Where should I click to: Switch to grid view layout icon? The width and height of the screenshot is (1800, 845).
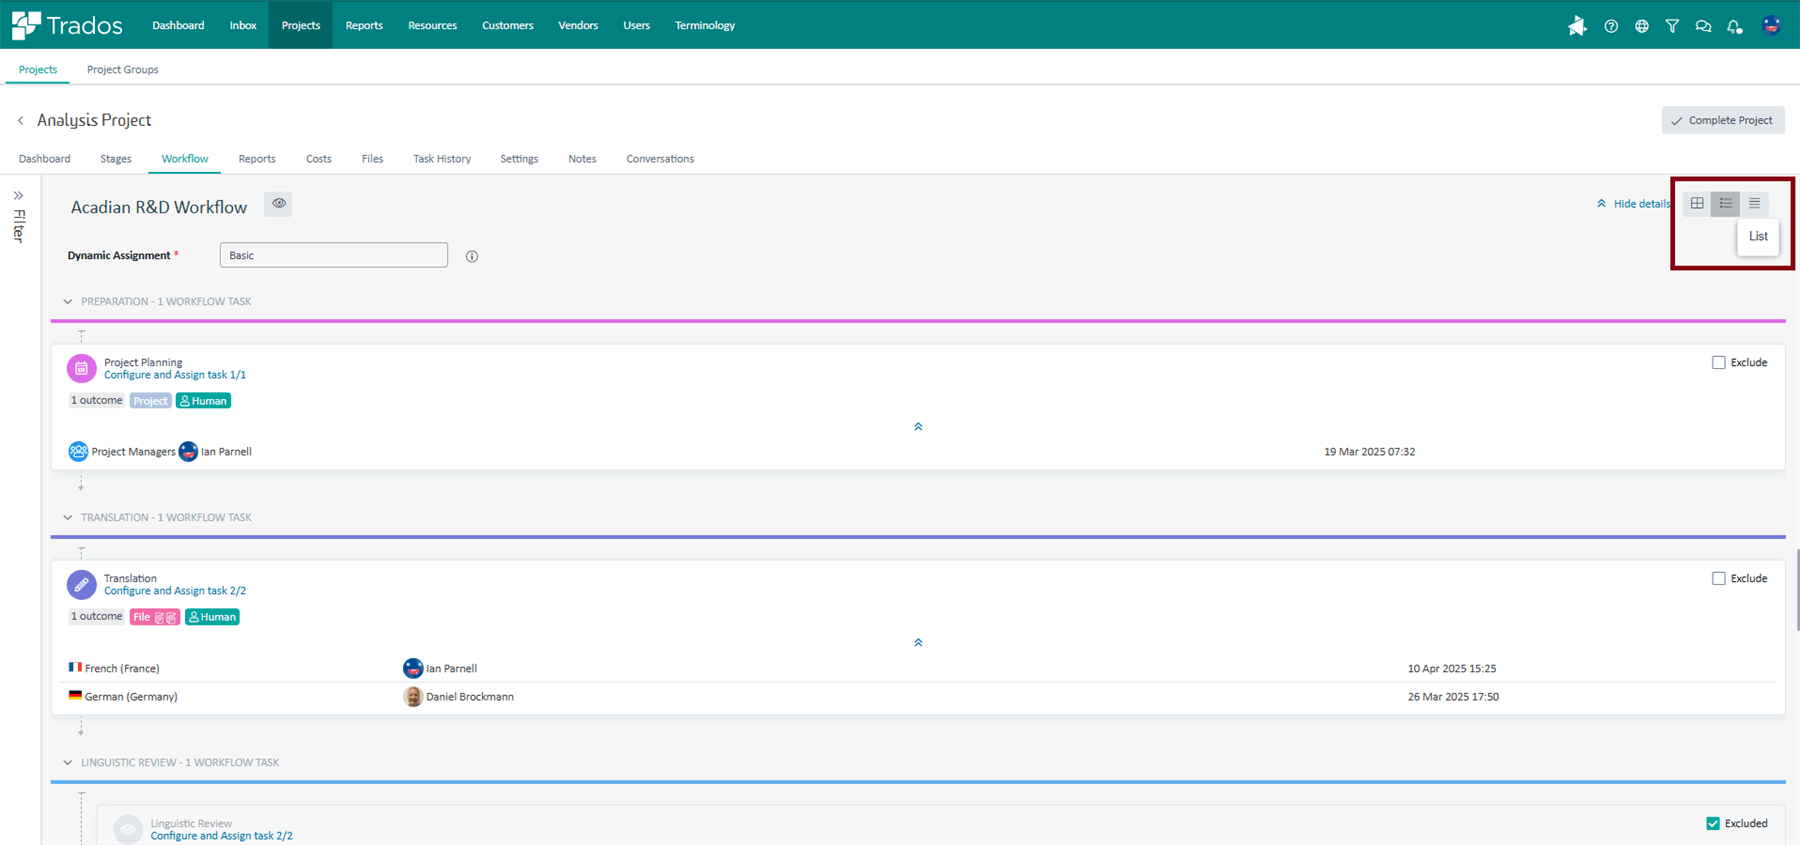point(1697,203)
